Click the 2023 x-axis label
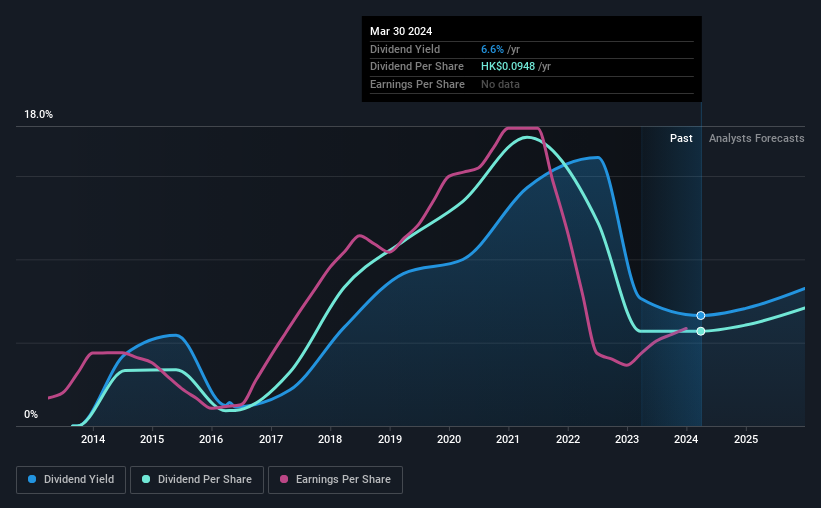821x508 pixels. point(627,439)
